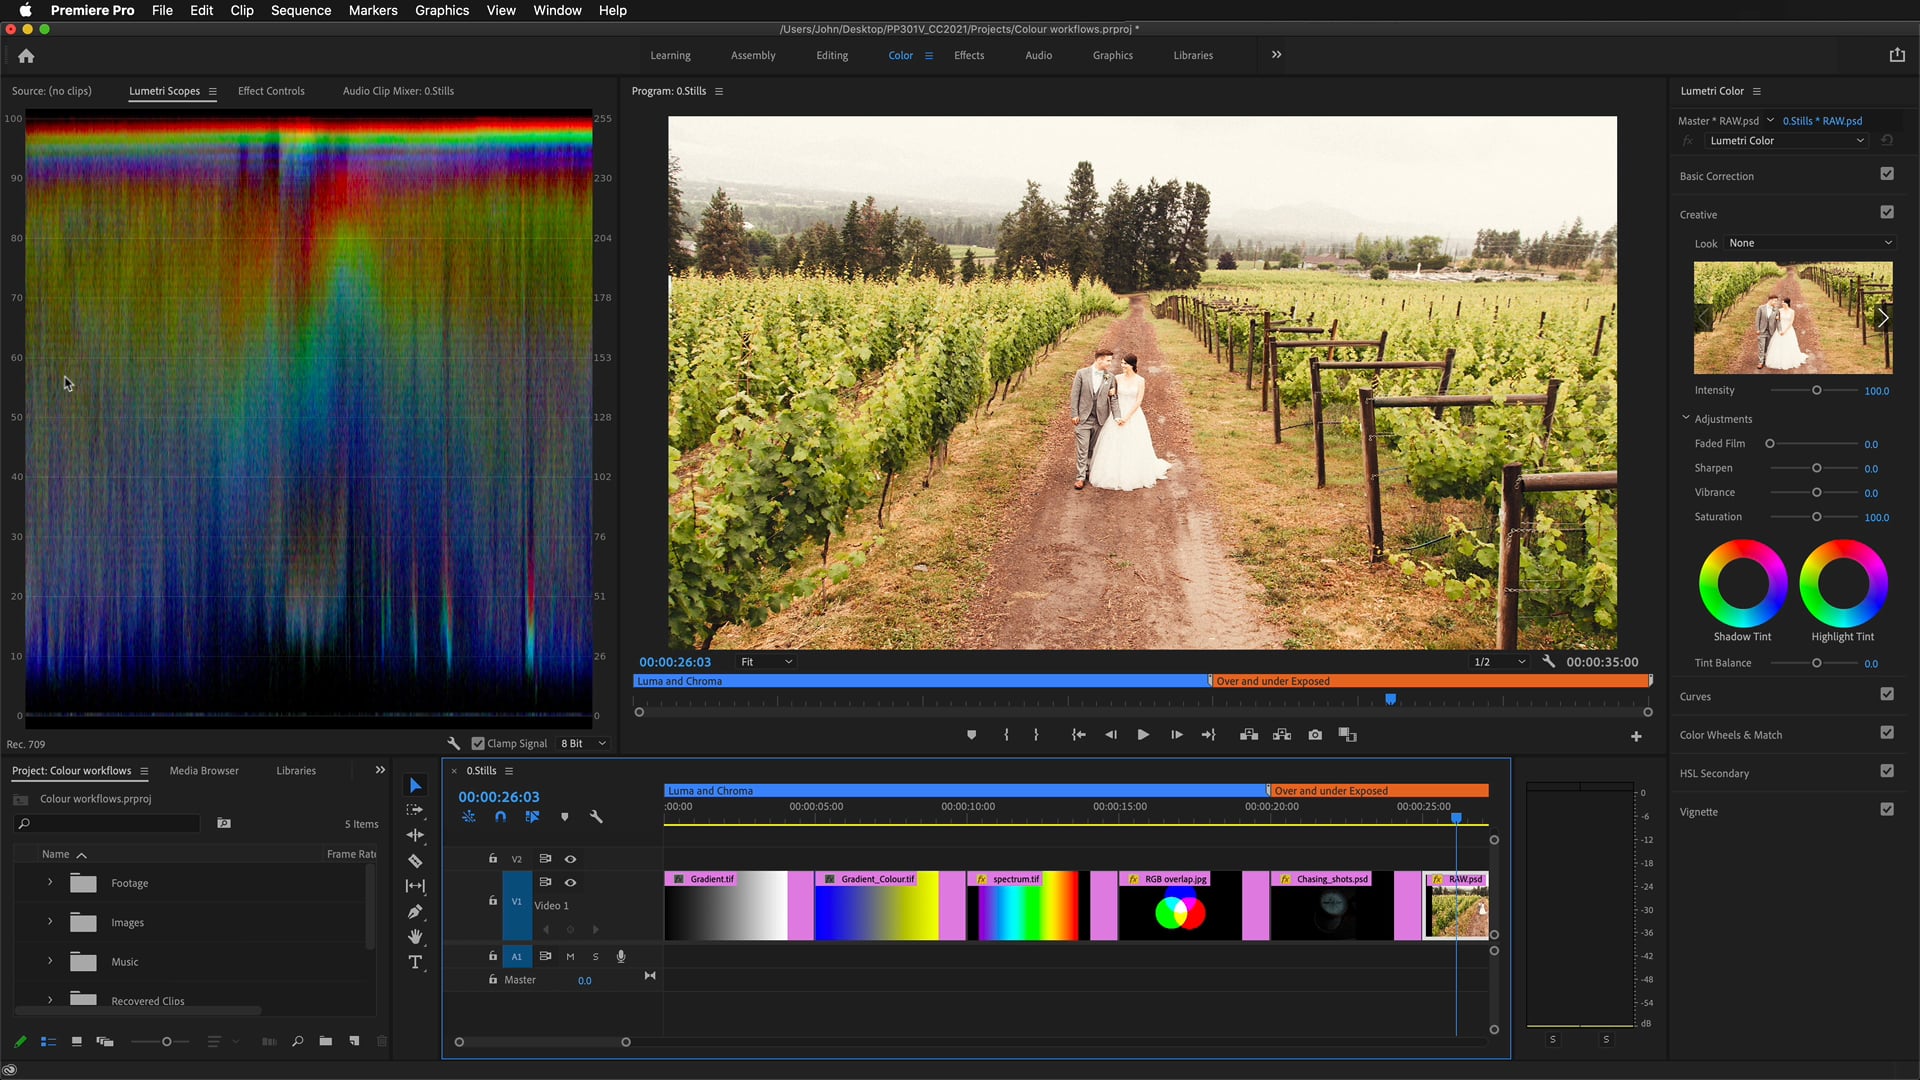Viewport: 1920px width, 1080px height.
Task: Open the Lumetri Color effect dropdown
Action: click(1786, 141)
